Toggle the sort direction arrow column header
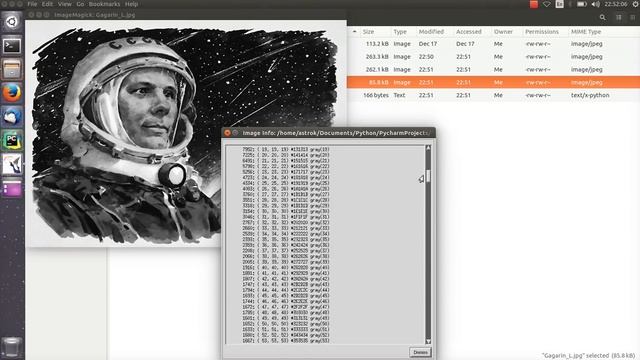Screen dimensions: 640x360 click(x=354, y=31)
